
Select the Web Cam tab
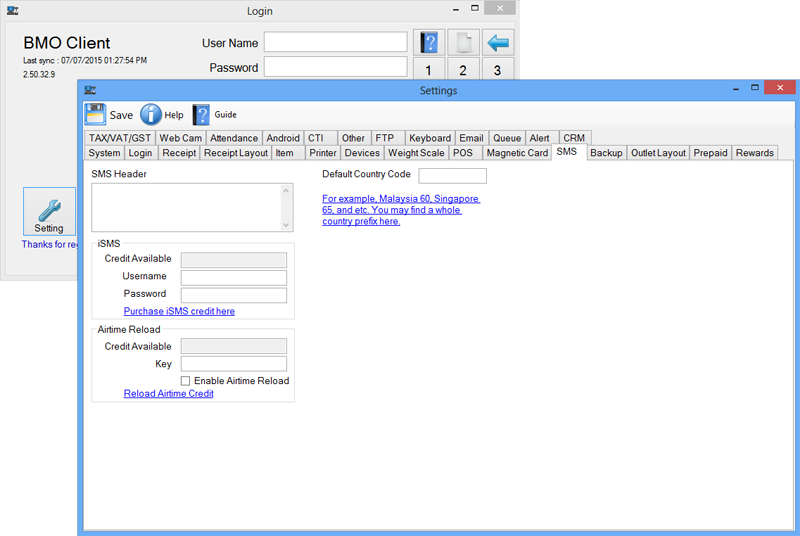point(181,138)
